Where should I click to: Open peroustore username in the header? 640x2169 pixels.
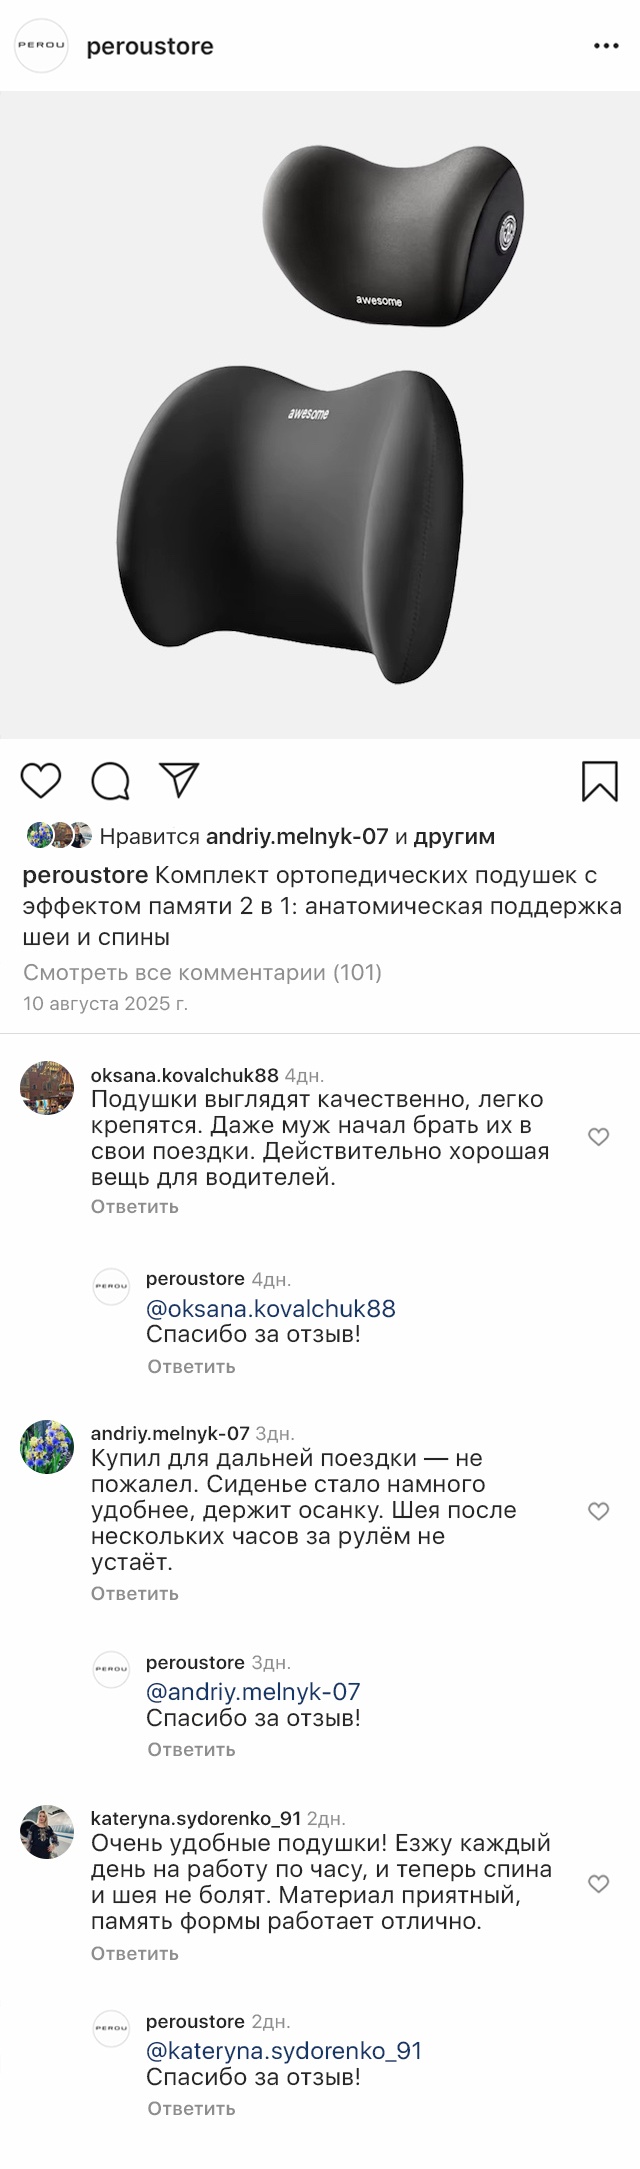[x=150, y=47]
